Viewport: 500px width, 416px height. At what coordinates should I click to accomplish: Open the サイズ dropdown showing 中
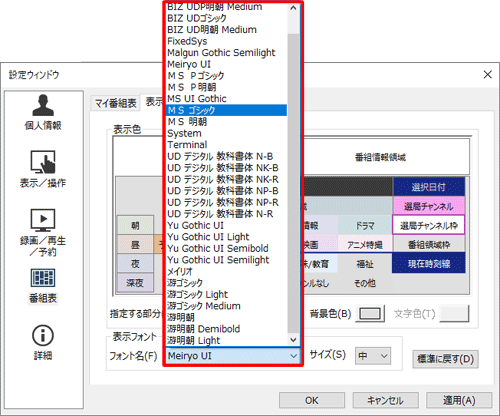tap(373, 356)
